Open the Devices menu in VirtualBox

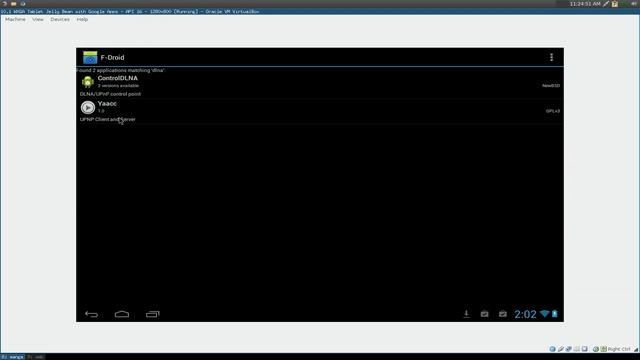pos(60,19)
